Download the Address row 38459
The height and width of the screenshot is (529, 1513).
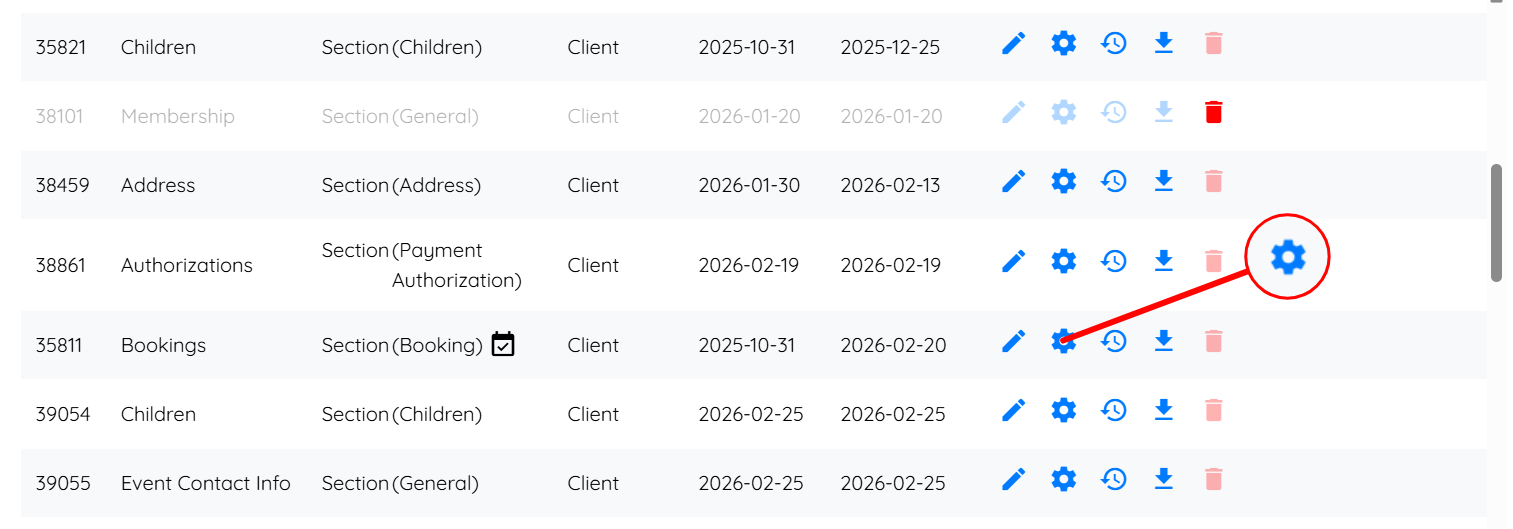(1163, 181)
